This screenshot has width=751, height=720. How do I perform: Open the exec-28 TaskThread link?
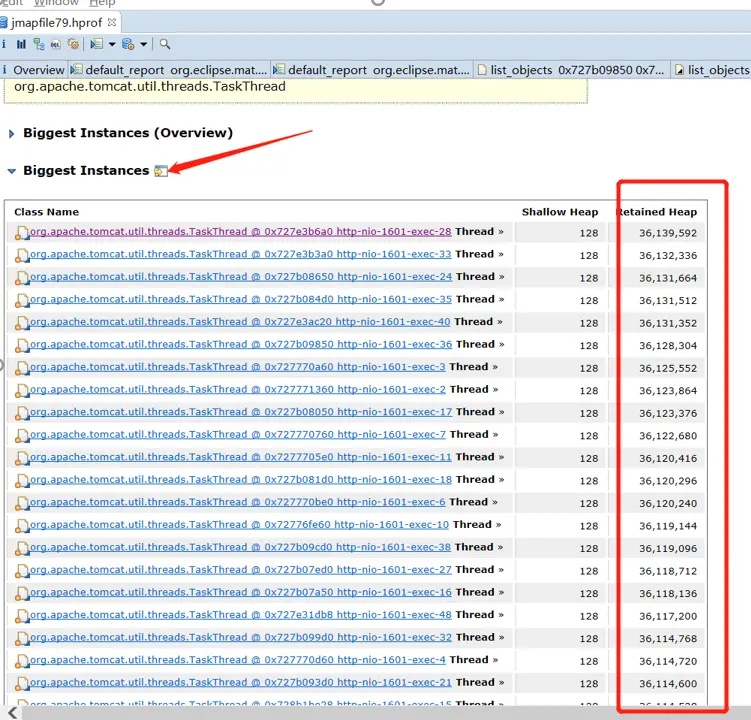tap(240, 232)
